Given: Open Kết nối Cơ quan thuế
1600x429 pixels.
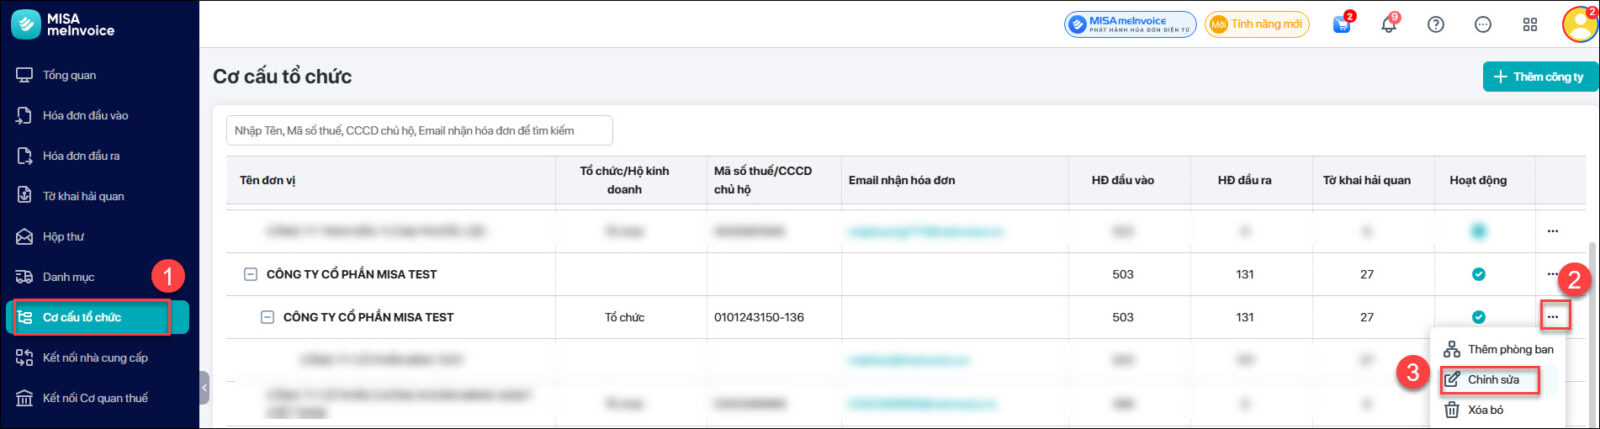Looking at the screenshot, I should pos(95,398).
